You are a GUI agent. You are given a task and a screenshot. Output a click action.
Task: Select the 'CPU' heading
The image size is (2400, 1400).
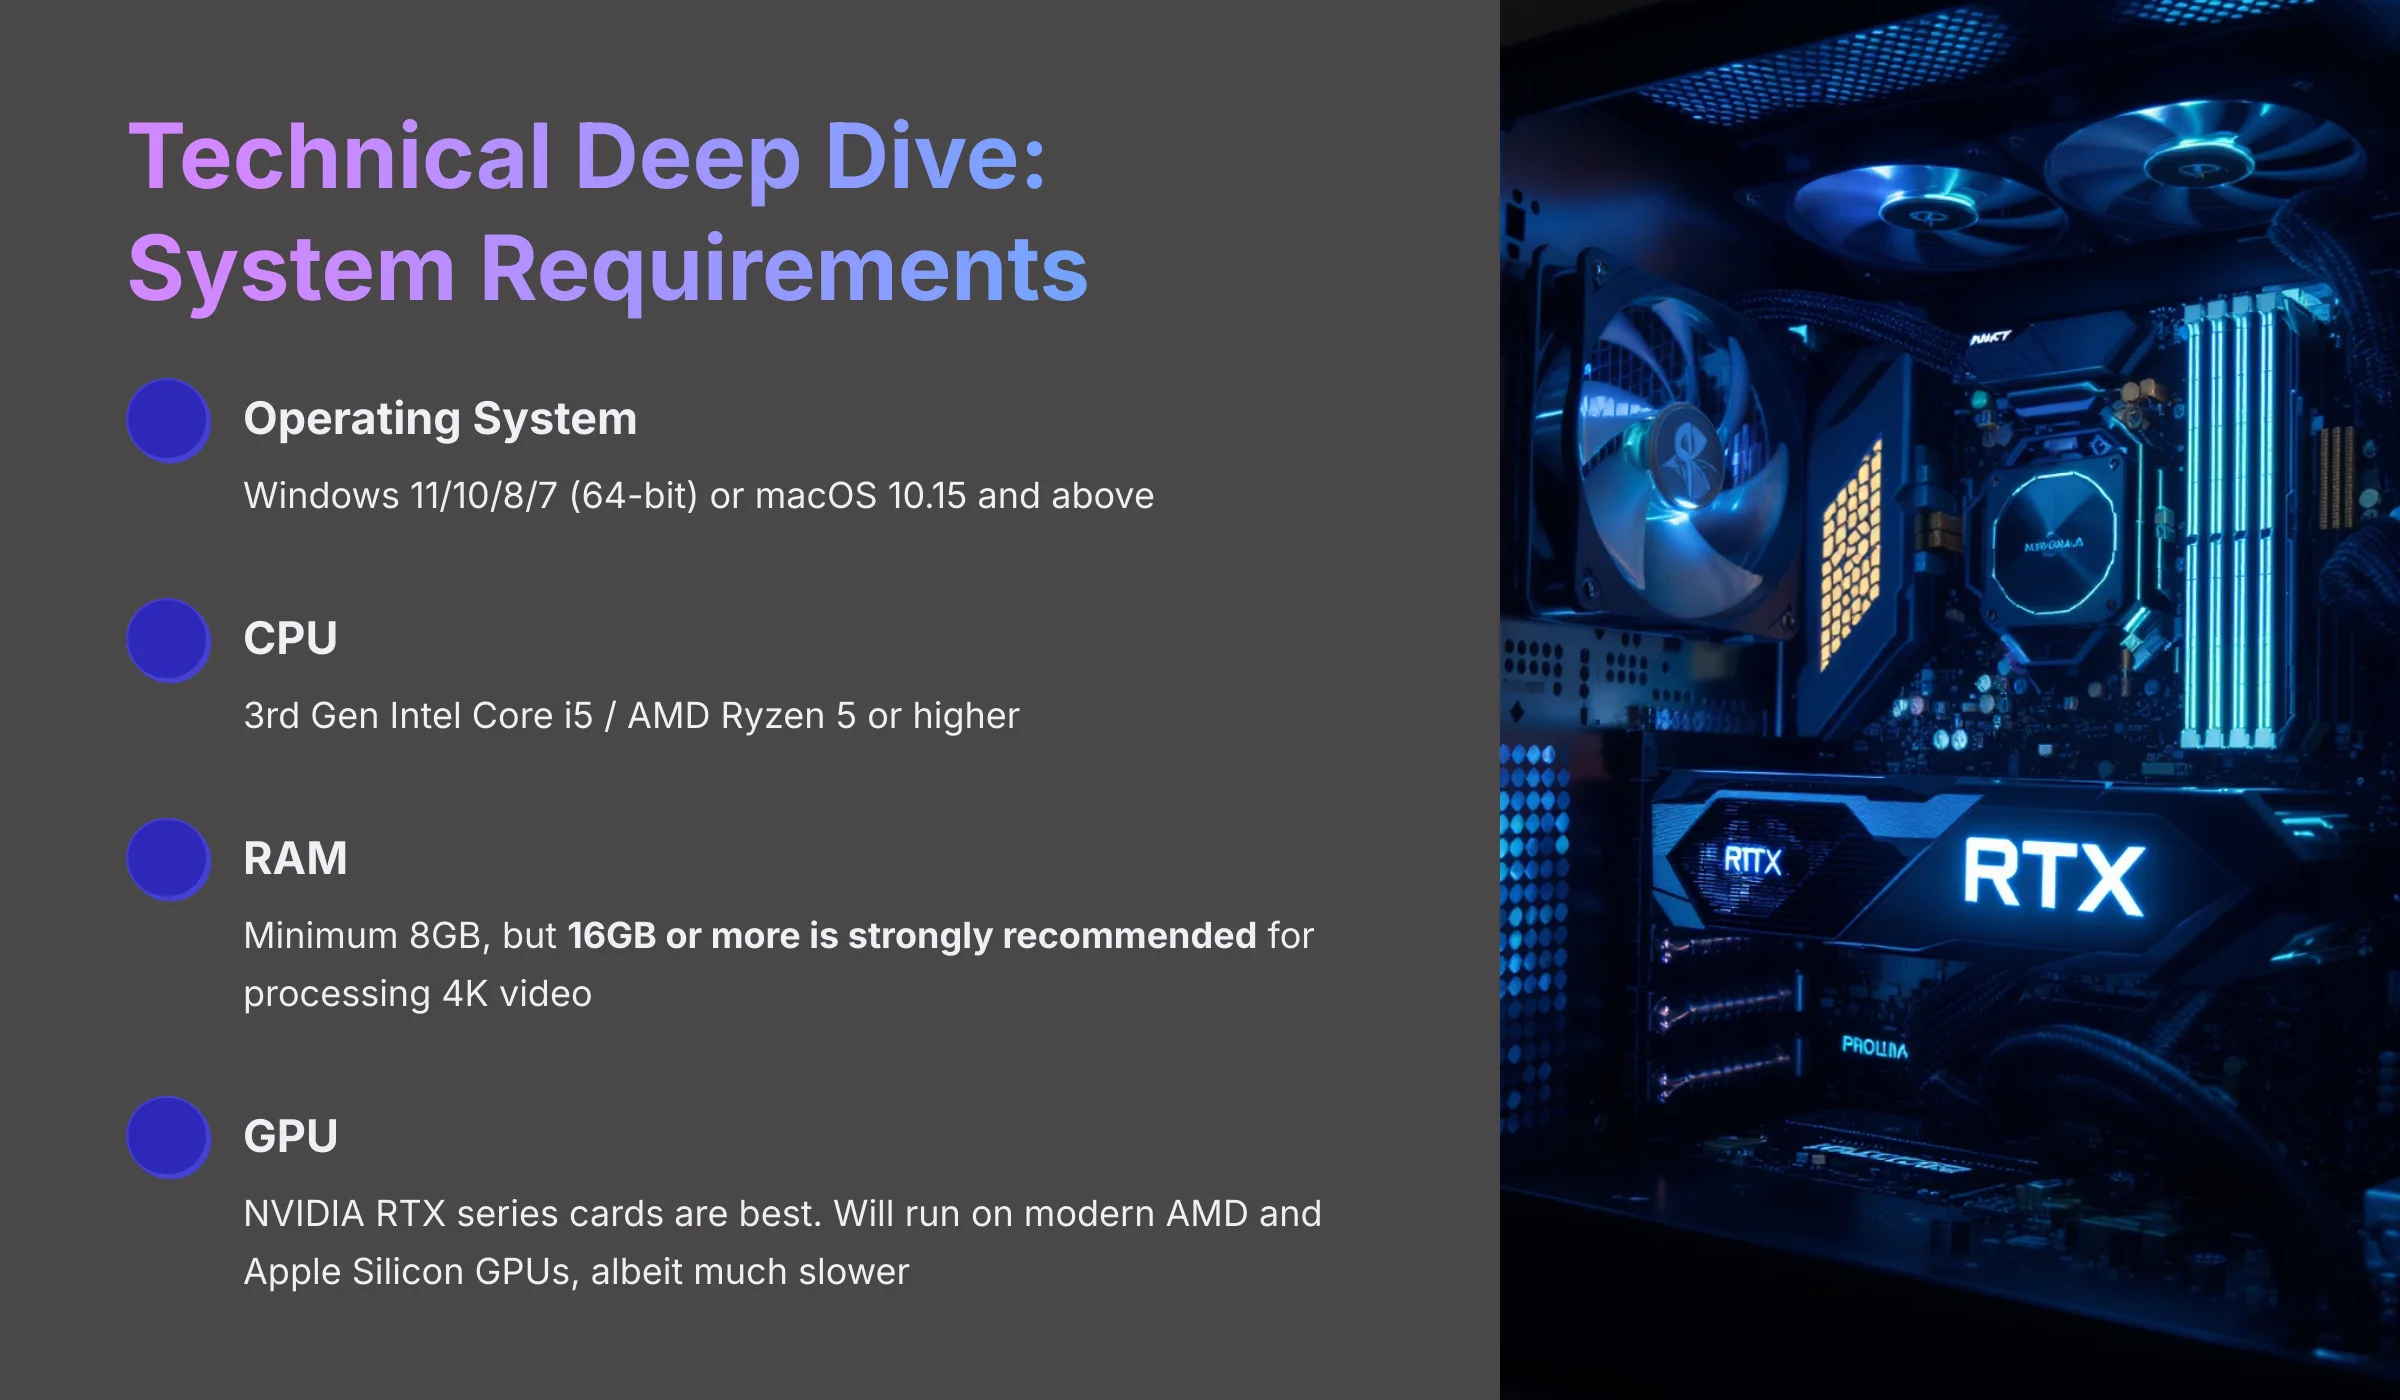point(291,639)
